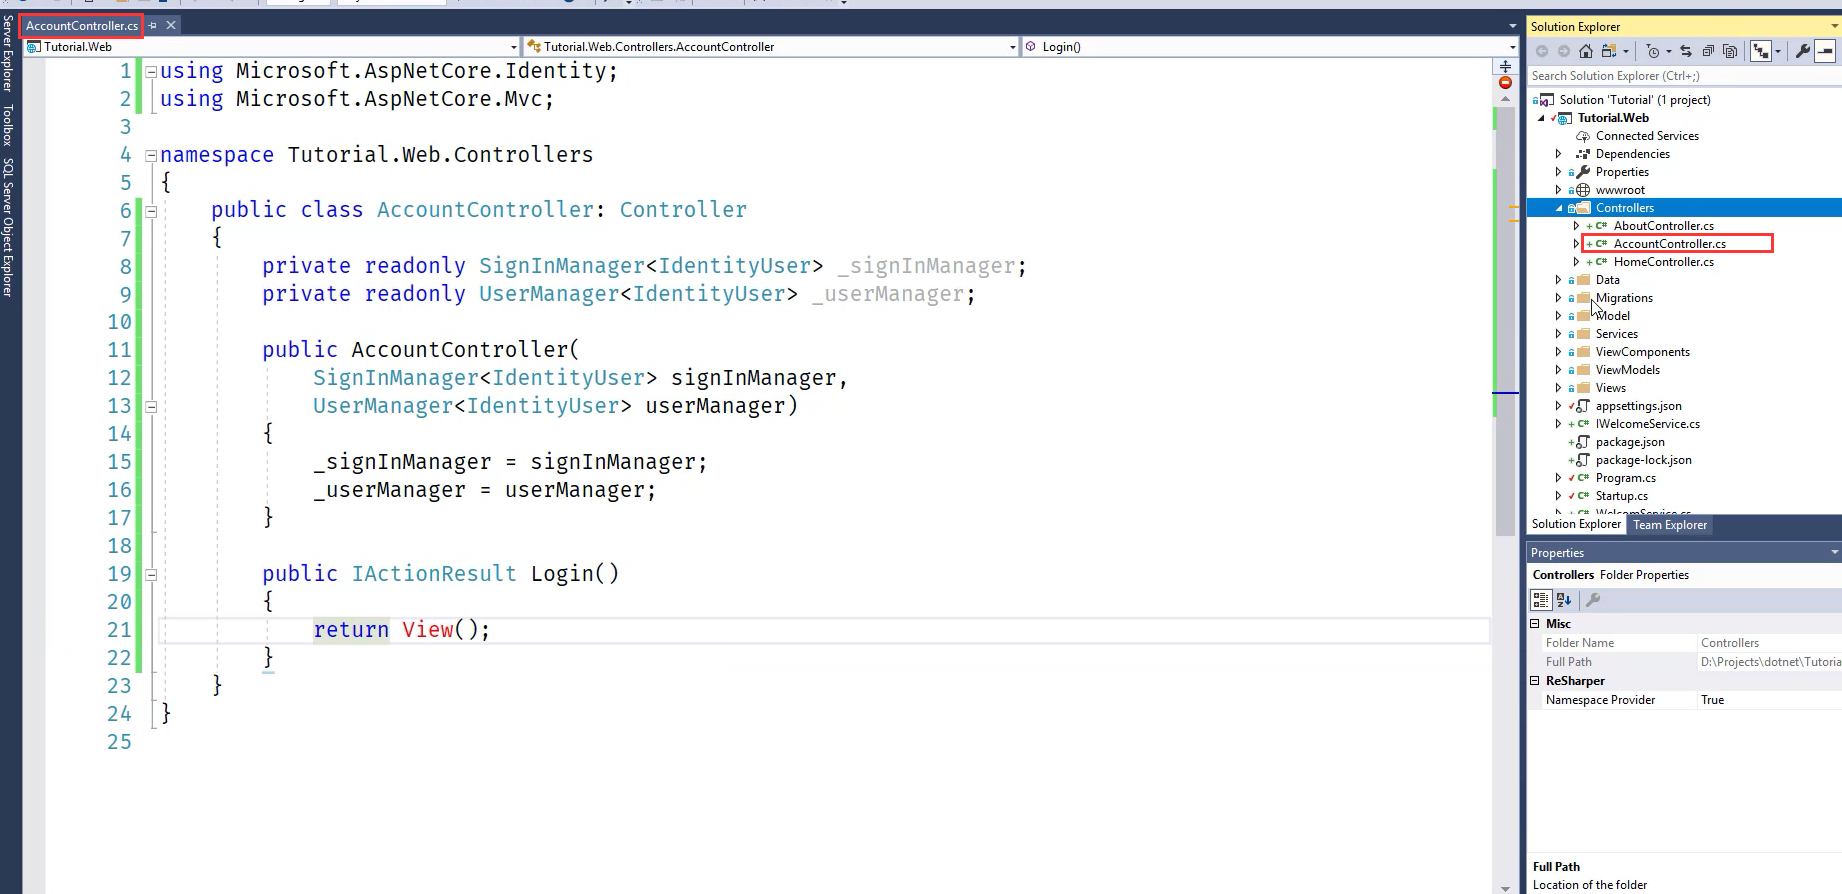
Task: Click the Home icon in Solution Explorer
Action: pyautogui.click(x=1586, y=51)
